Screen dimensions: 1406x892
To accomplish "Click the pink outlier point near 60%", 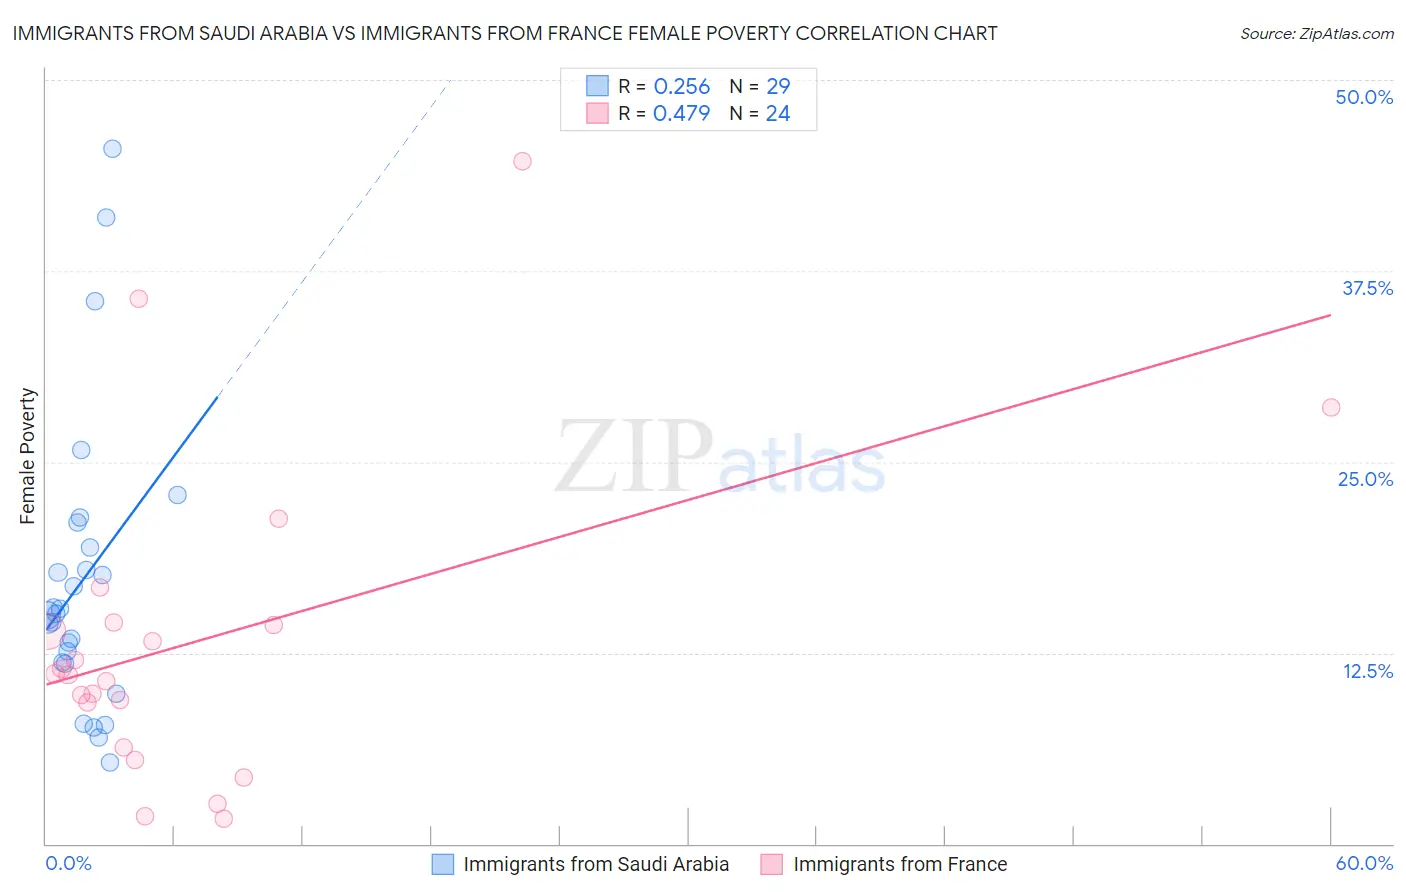I will [x=1331, y=407].
